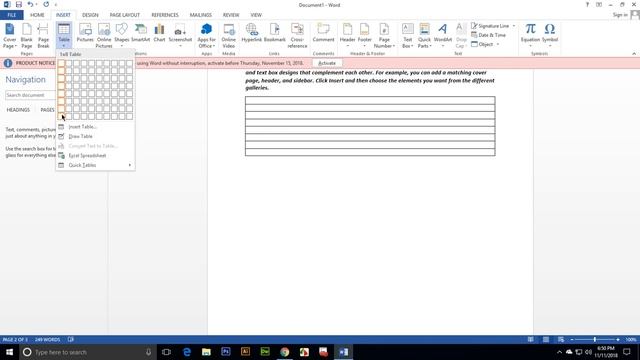This screenshot has height=360, width=640.
Task: Insert a Blank Page
Action: pyautogui.click(x=27, y=36)
